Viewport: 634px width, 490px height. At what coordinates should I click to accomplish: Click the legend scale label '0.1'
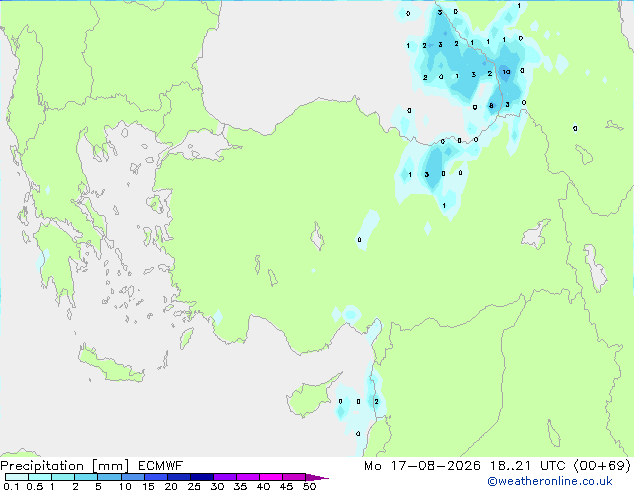tap(11, 486)
